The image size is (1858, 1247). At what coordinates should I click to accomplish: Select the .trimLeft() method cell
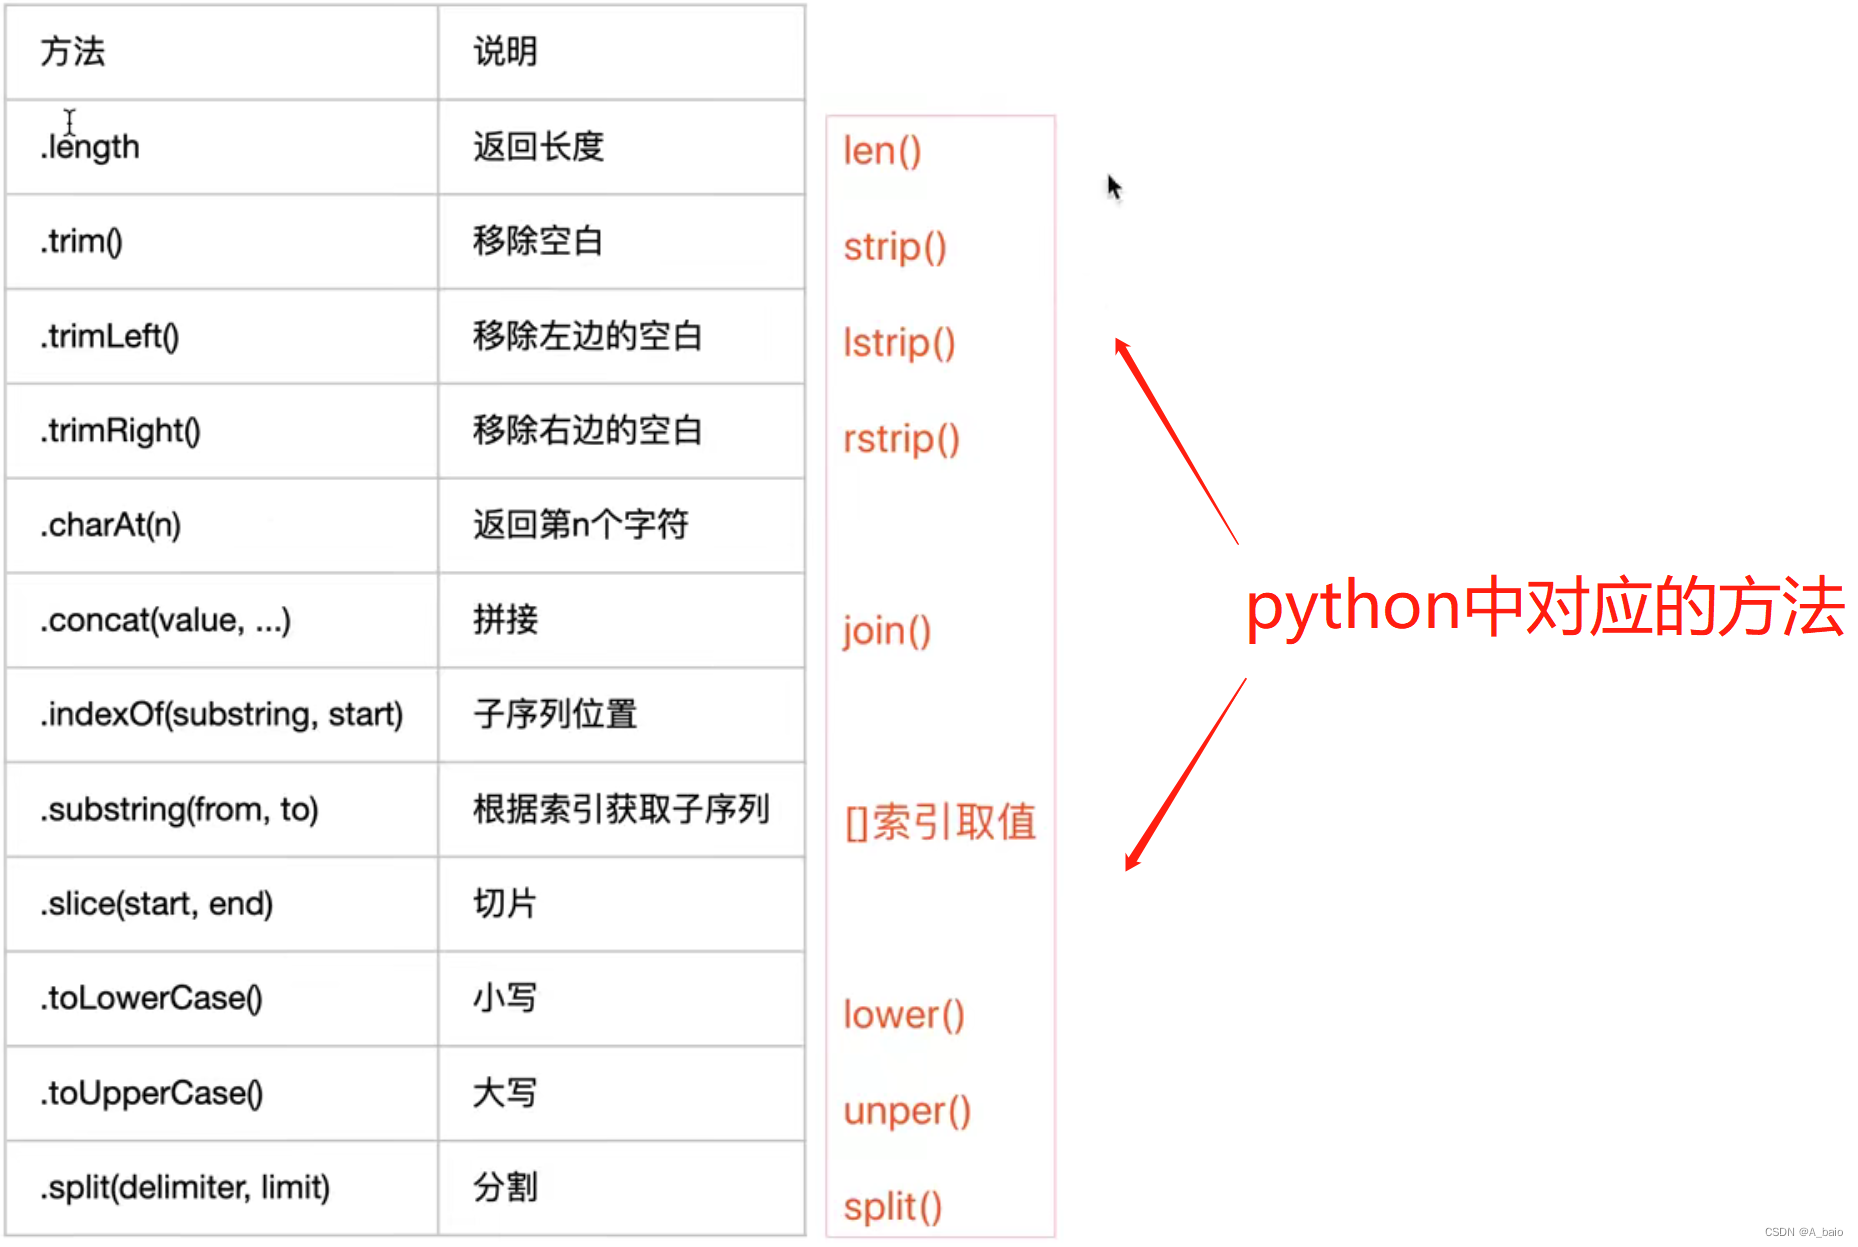click(x=221, y=337)
